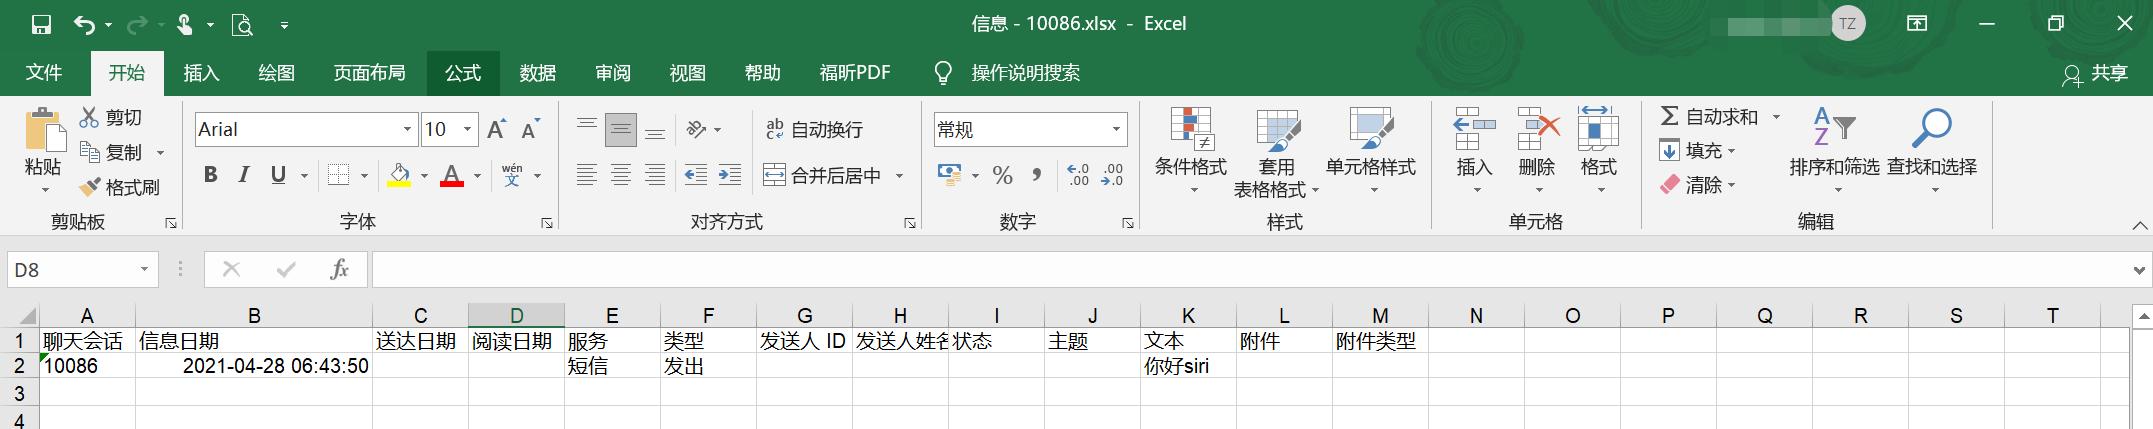Increase the cell indent
2153x429 pixels.
click(x=730, y=175)
